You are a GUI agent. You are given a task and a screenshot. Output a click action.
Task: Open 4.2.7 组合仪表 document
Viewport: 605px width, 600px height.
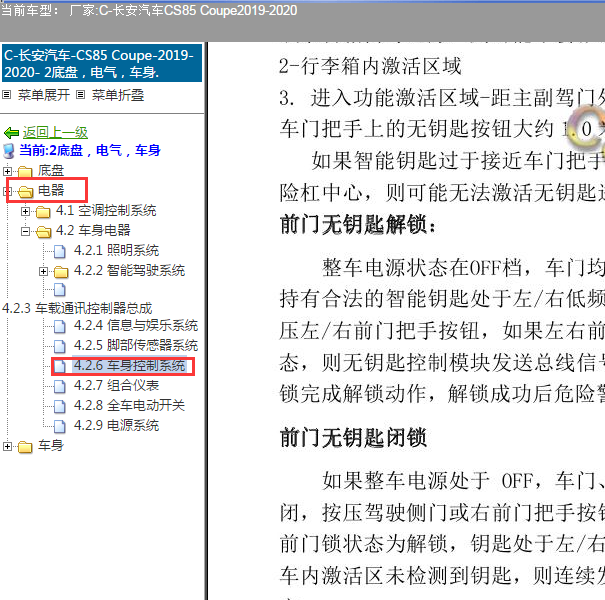pos(116,385)
